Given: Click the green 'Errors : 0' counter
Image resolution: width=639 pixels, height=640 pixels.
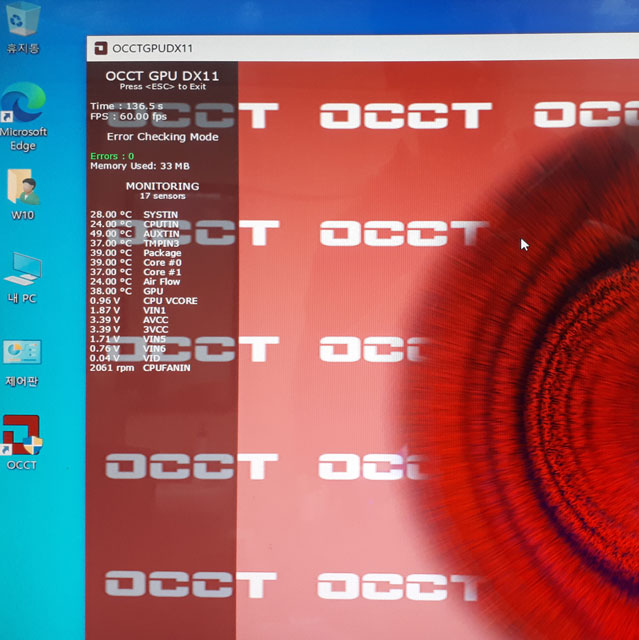Looking at the screenshot, I should click(112, 156).
